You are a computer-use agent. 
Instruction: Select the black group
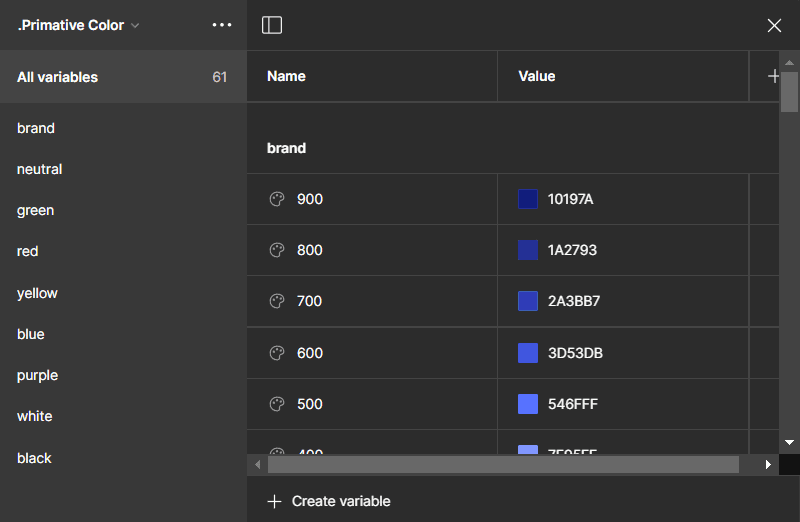(34, 458)
